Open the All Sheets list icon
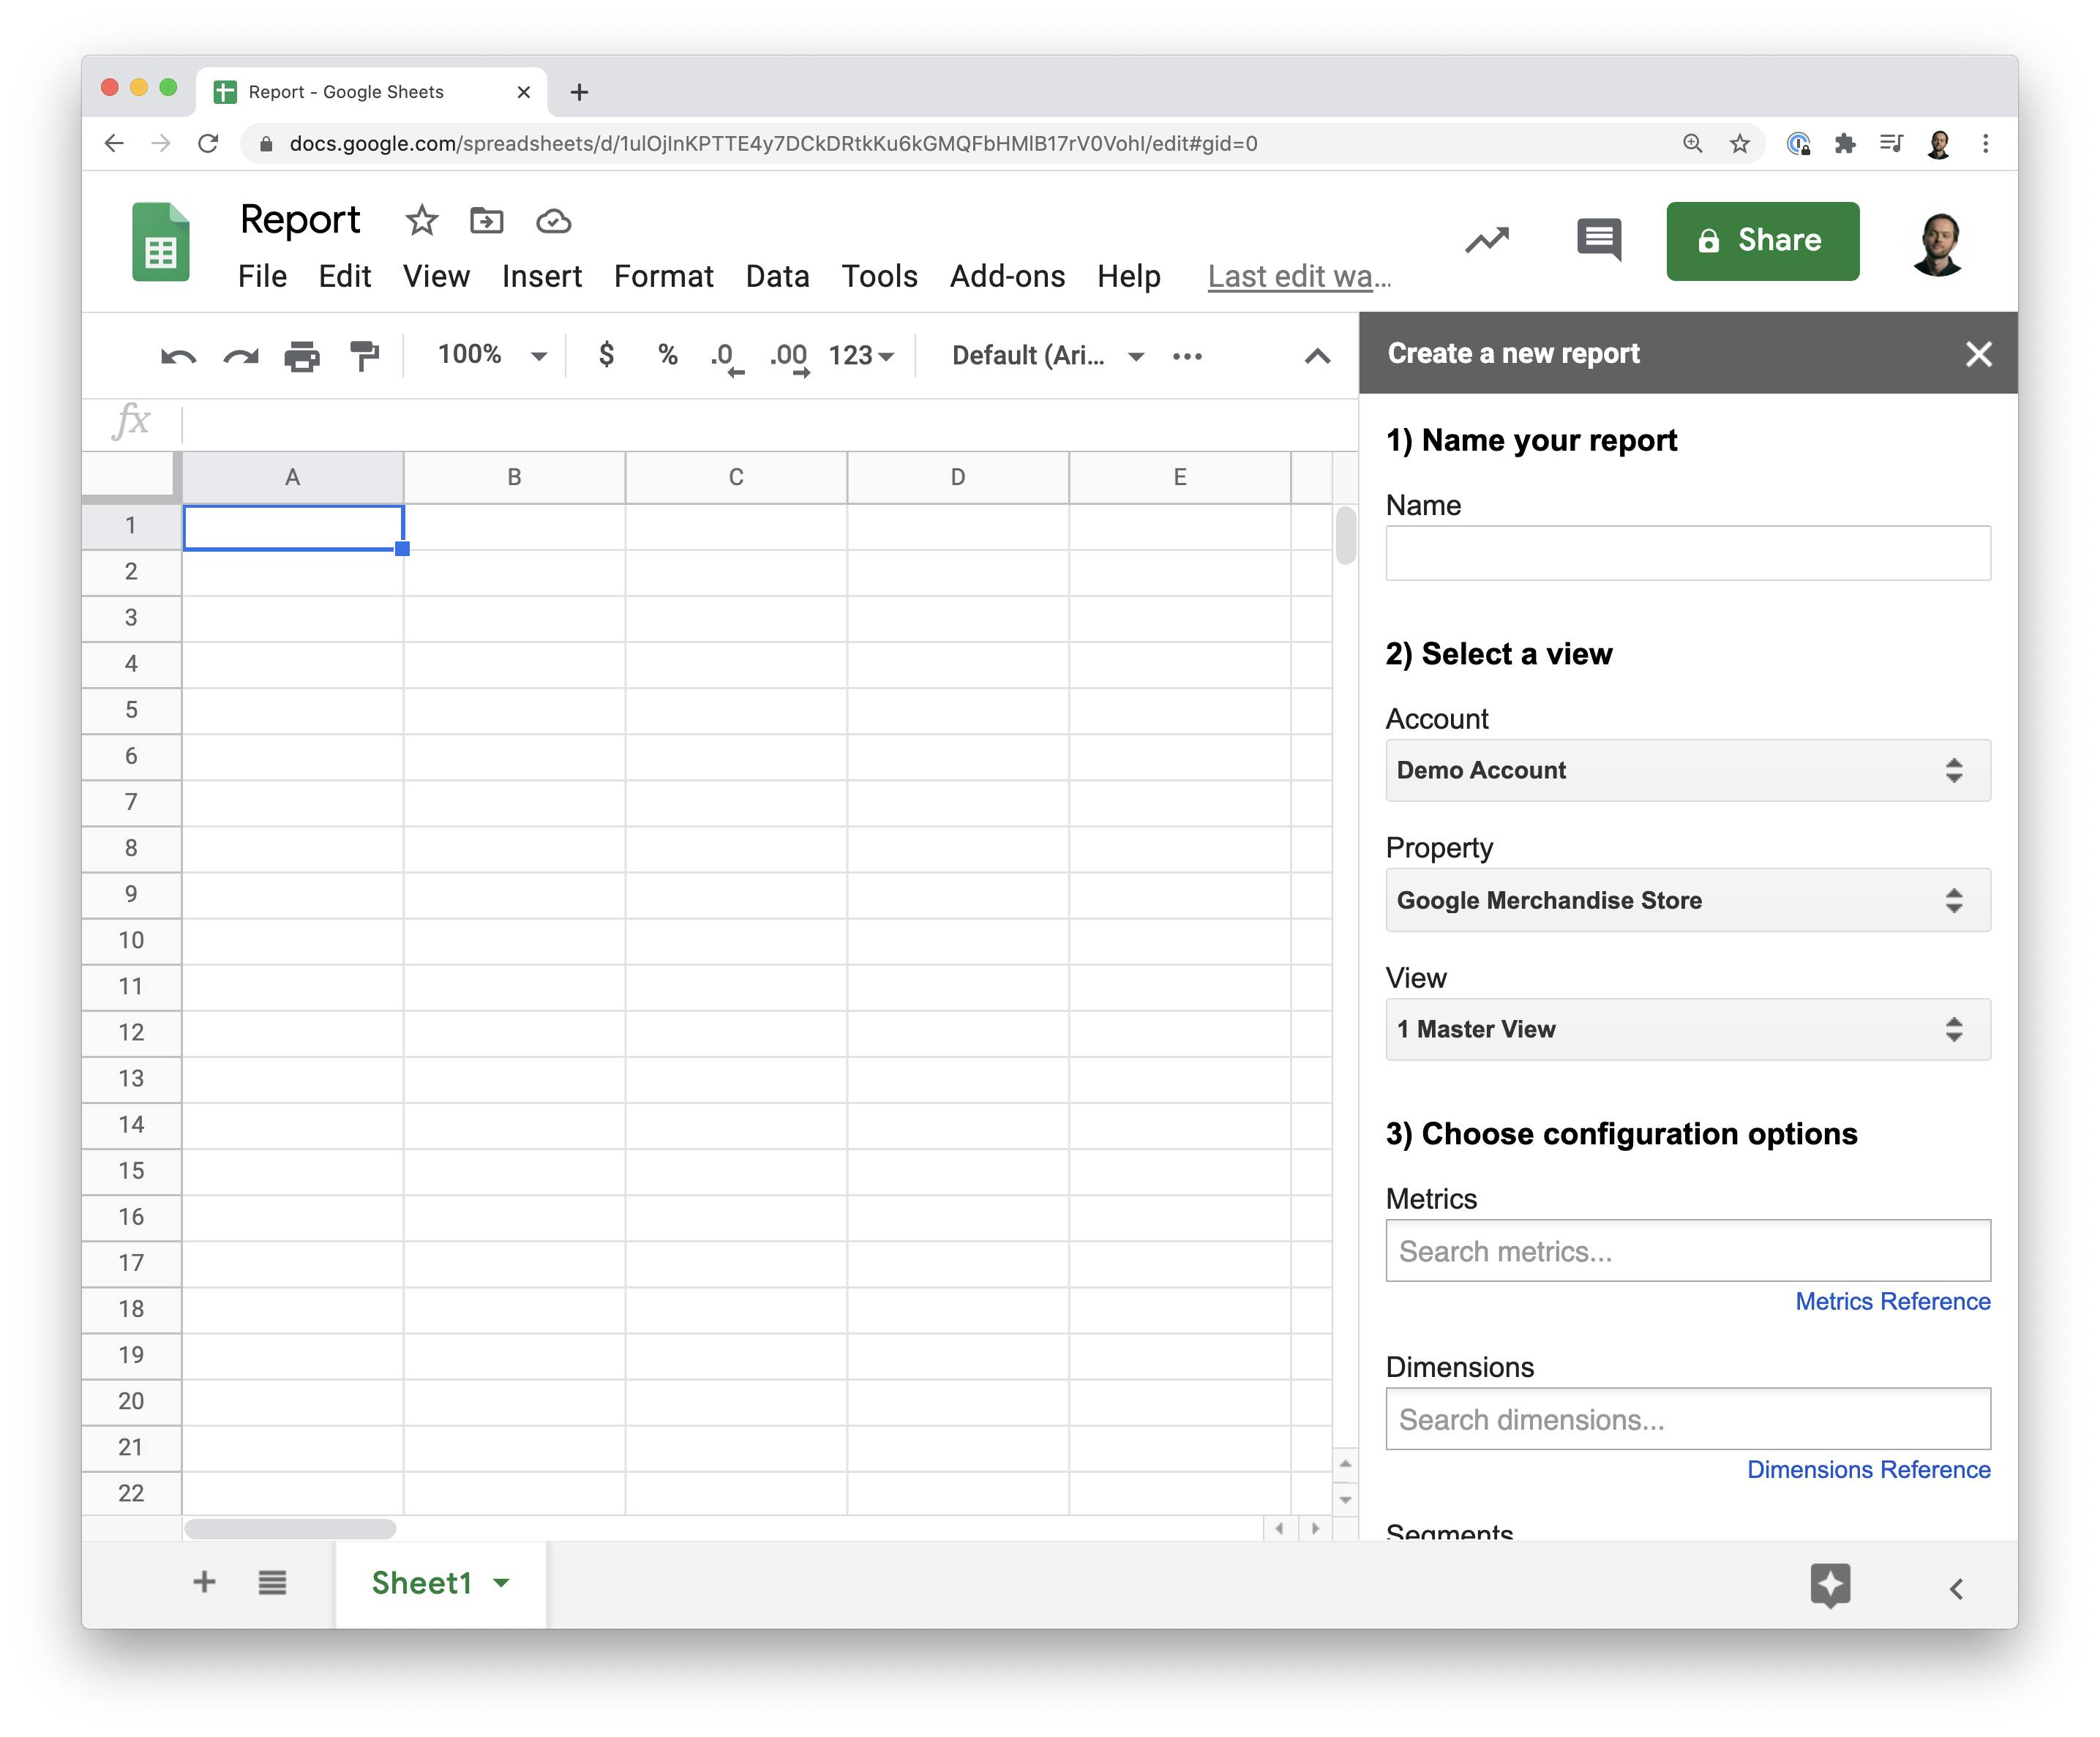Image resolution: width=2100 pixels, height=1737 pixels. tap(272, 1582)
